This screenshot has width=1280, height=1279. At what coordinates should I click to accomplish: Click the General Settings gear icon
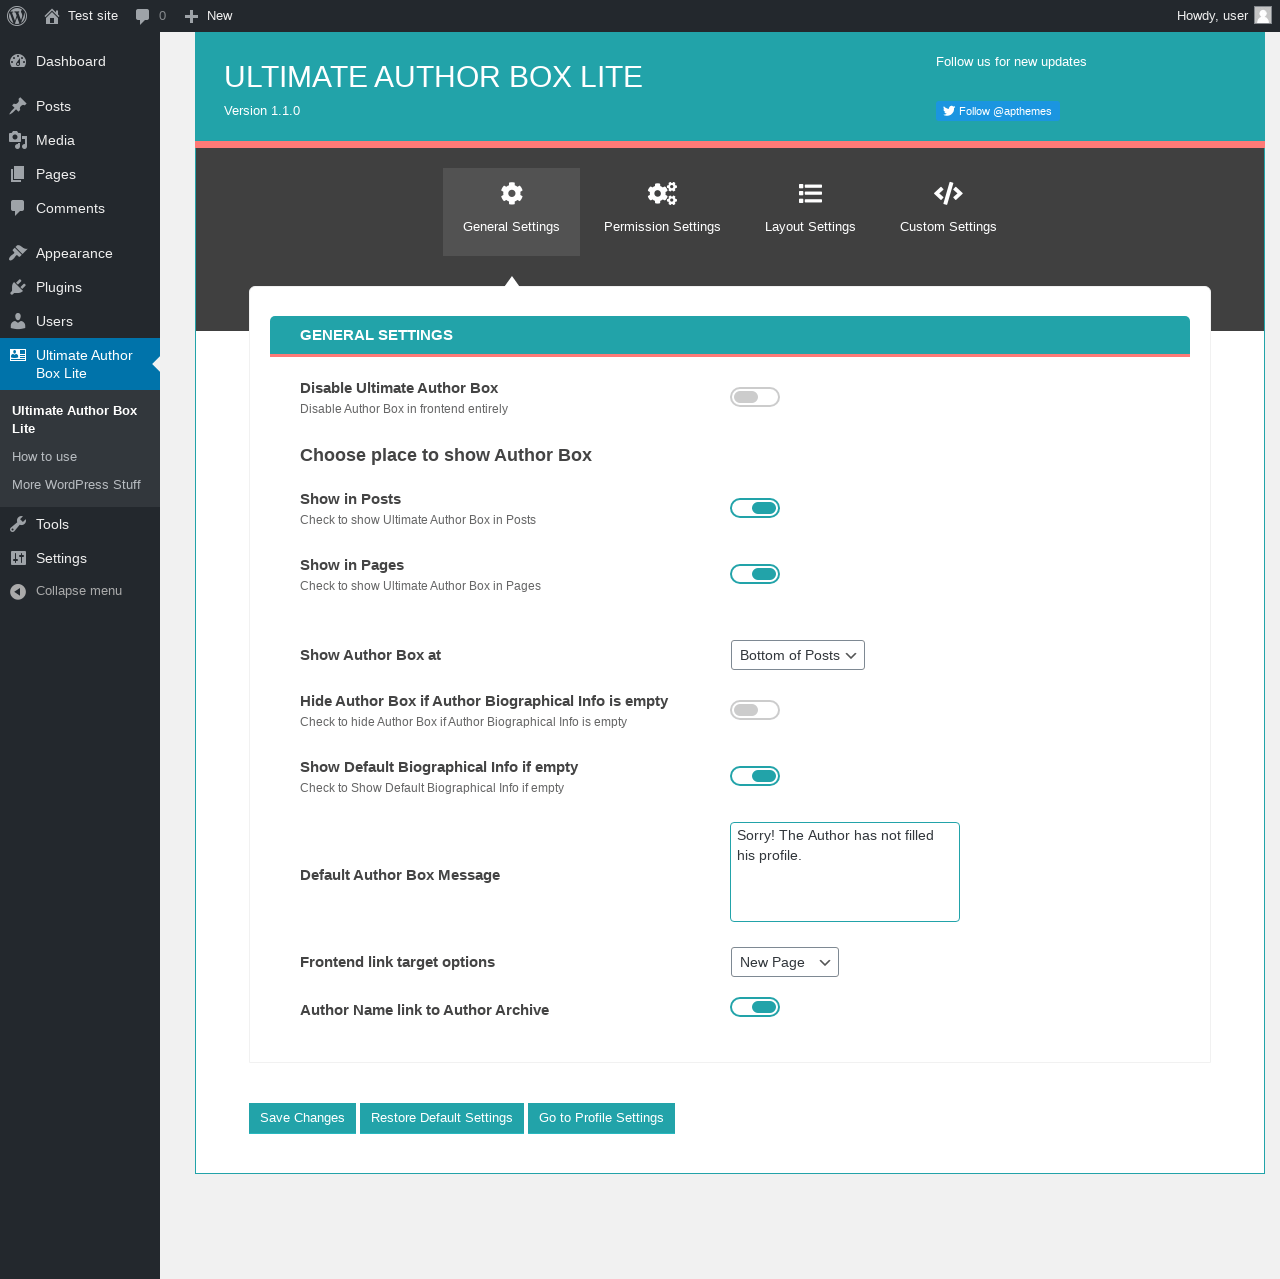(512, 193)
